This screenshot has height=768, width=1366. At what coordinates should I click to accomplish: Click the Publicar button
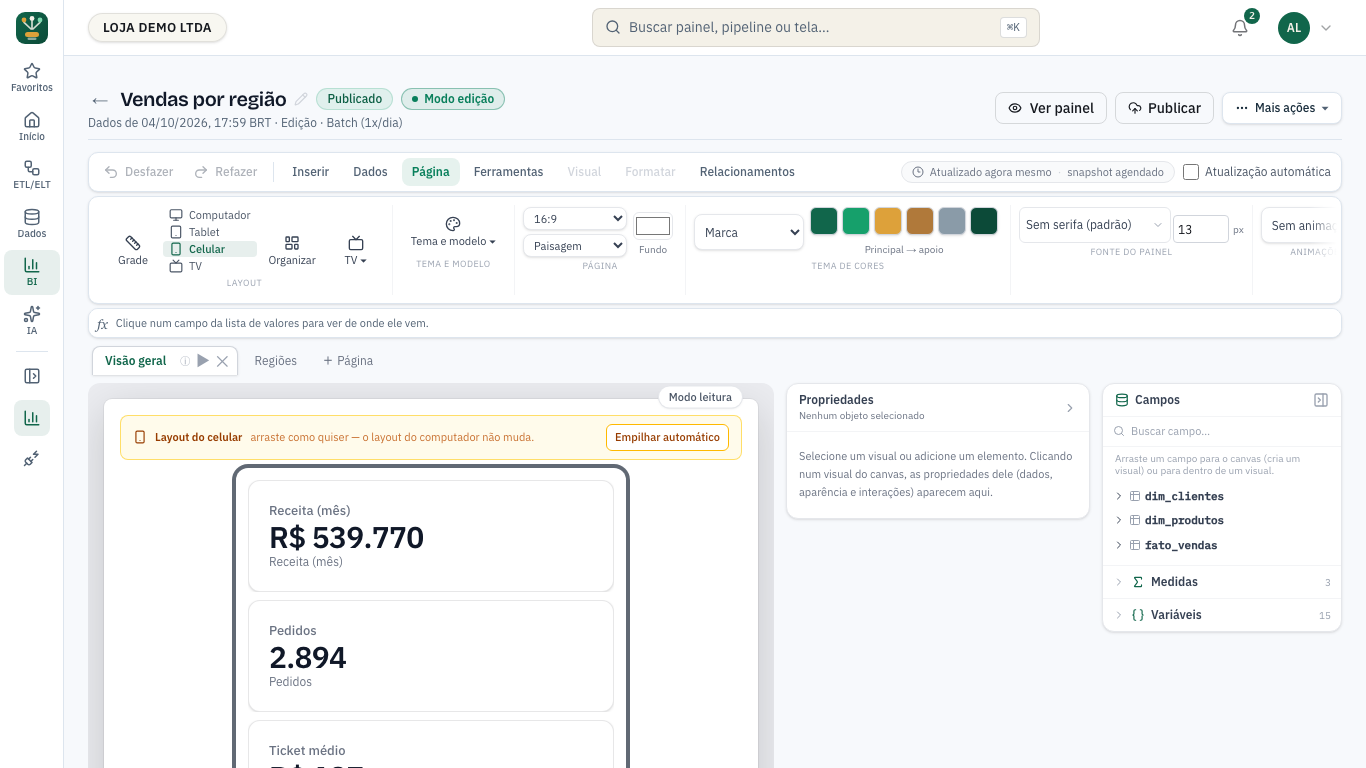(x=1165, y=108)
